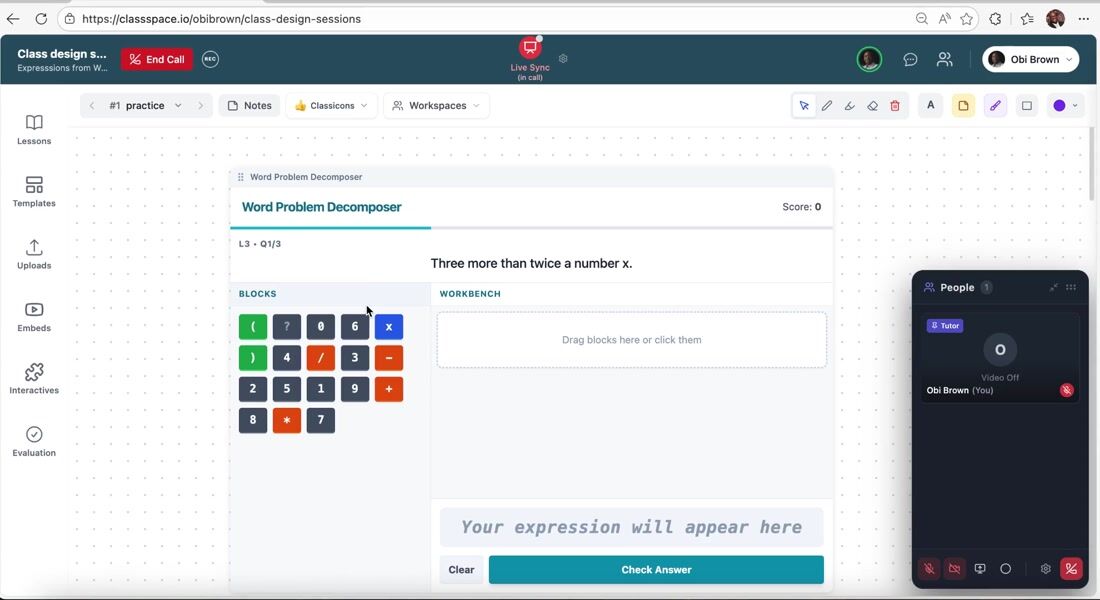Open Obi Brown account menu
The image size is (1100, 600).
coord(1030,59)
